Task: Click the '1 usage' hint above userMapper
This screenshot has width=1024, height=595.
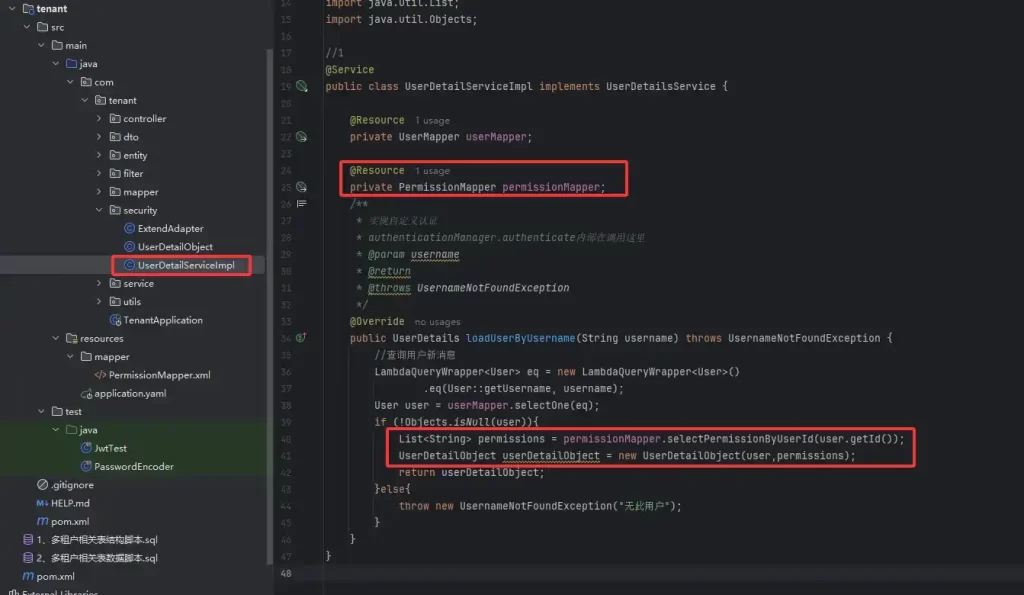Action: [x=432, y=121]
